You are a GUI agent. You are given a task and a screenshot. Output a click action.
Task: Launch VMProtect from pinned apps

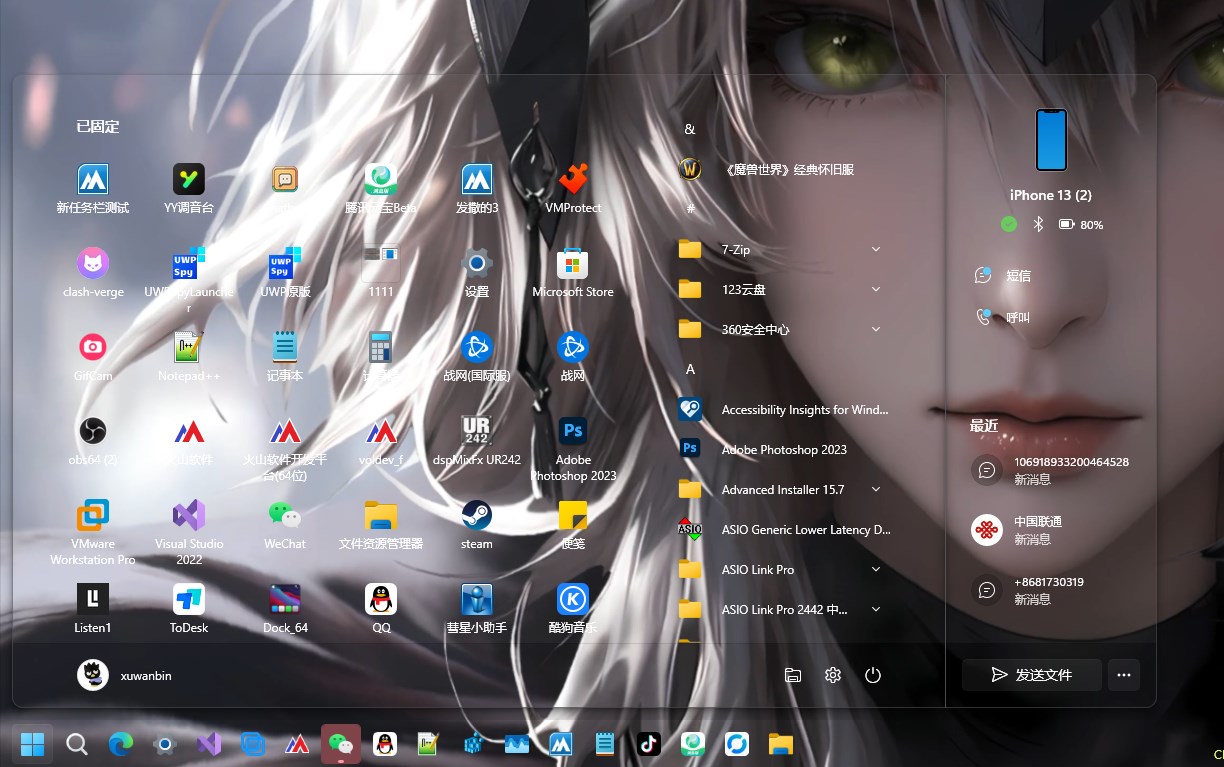(573, 189)
